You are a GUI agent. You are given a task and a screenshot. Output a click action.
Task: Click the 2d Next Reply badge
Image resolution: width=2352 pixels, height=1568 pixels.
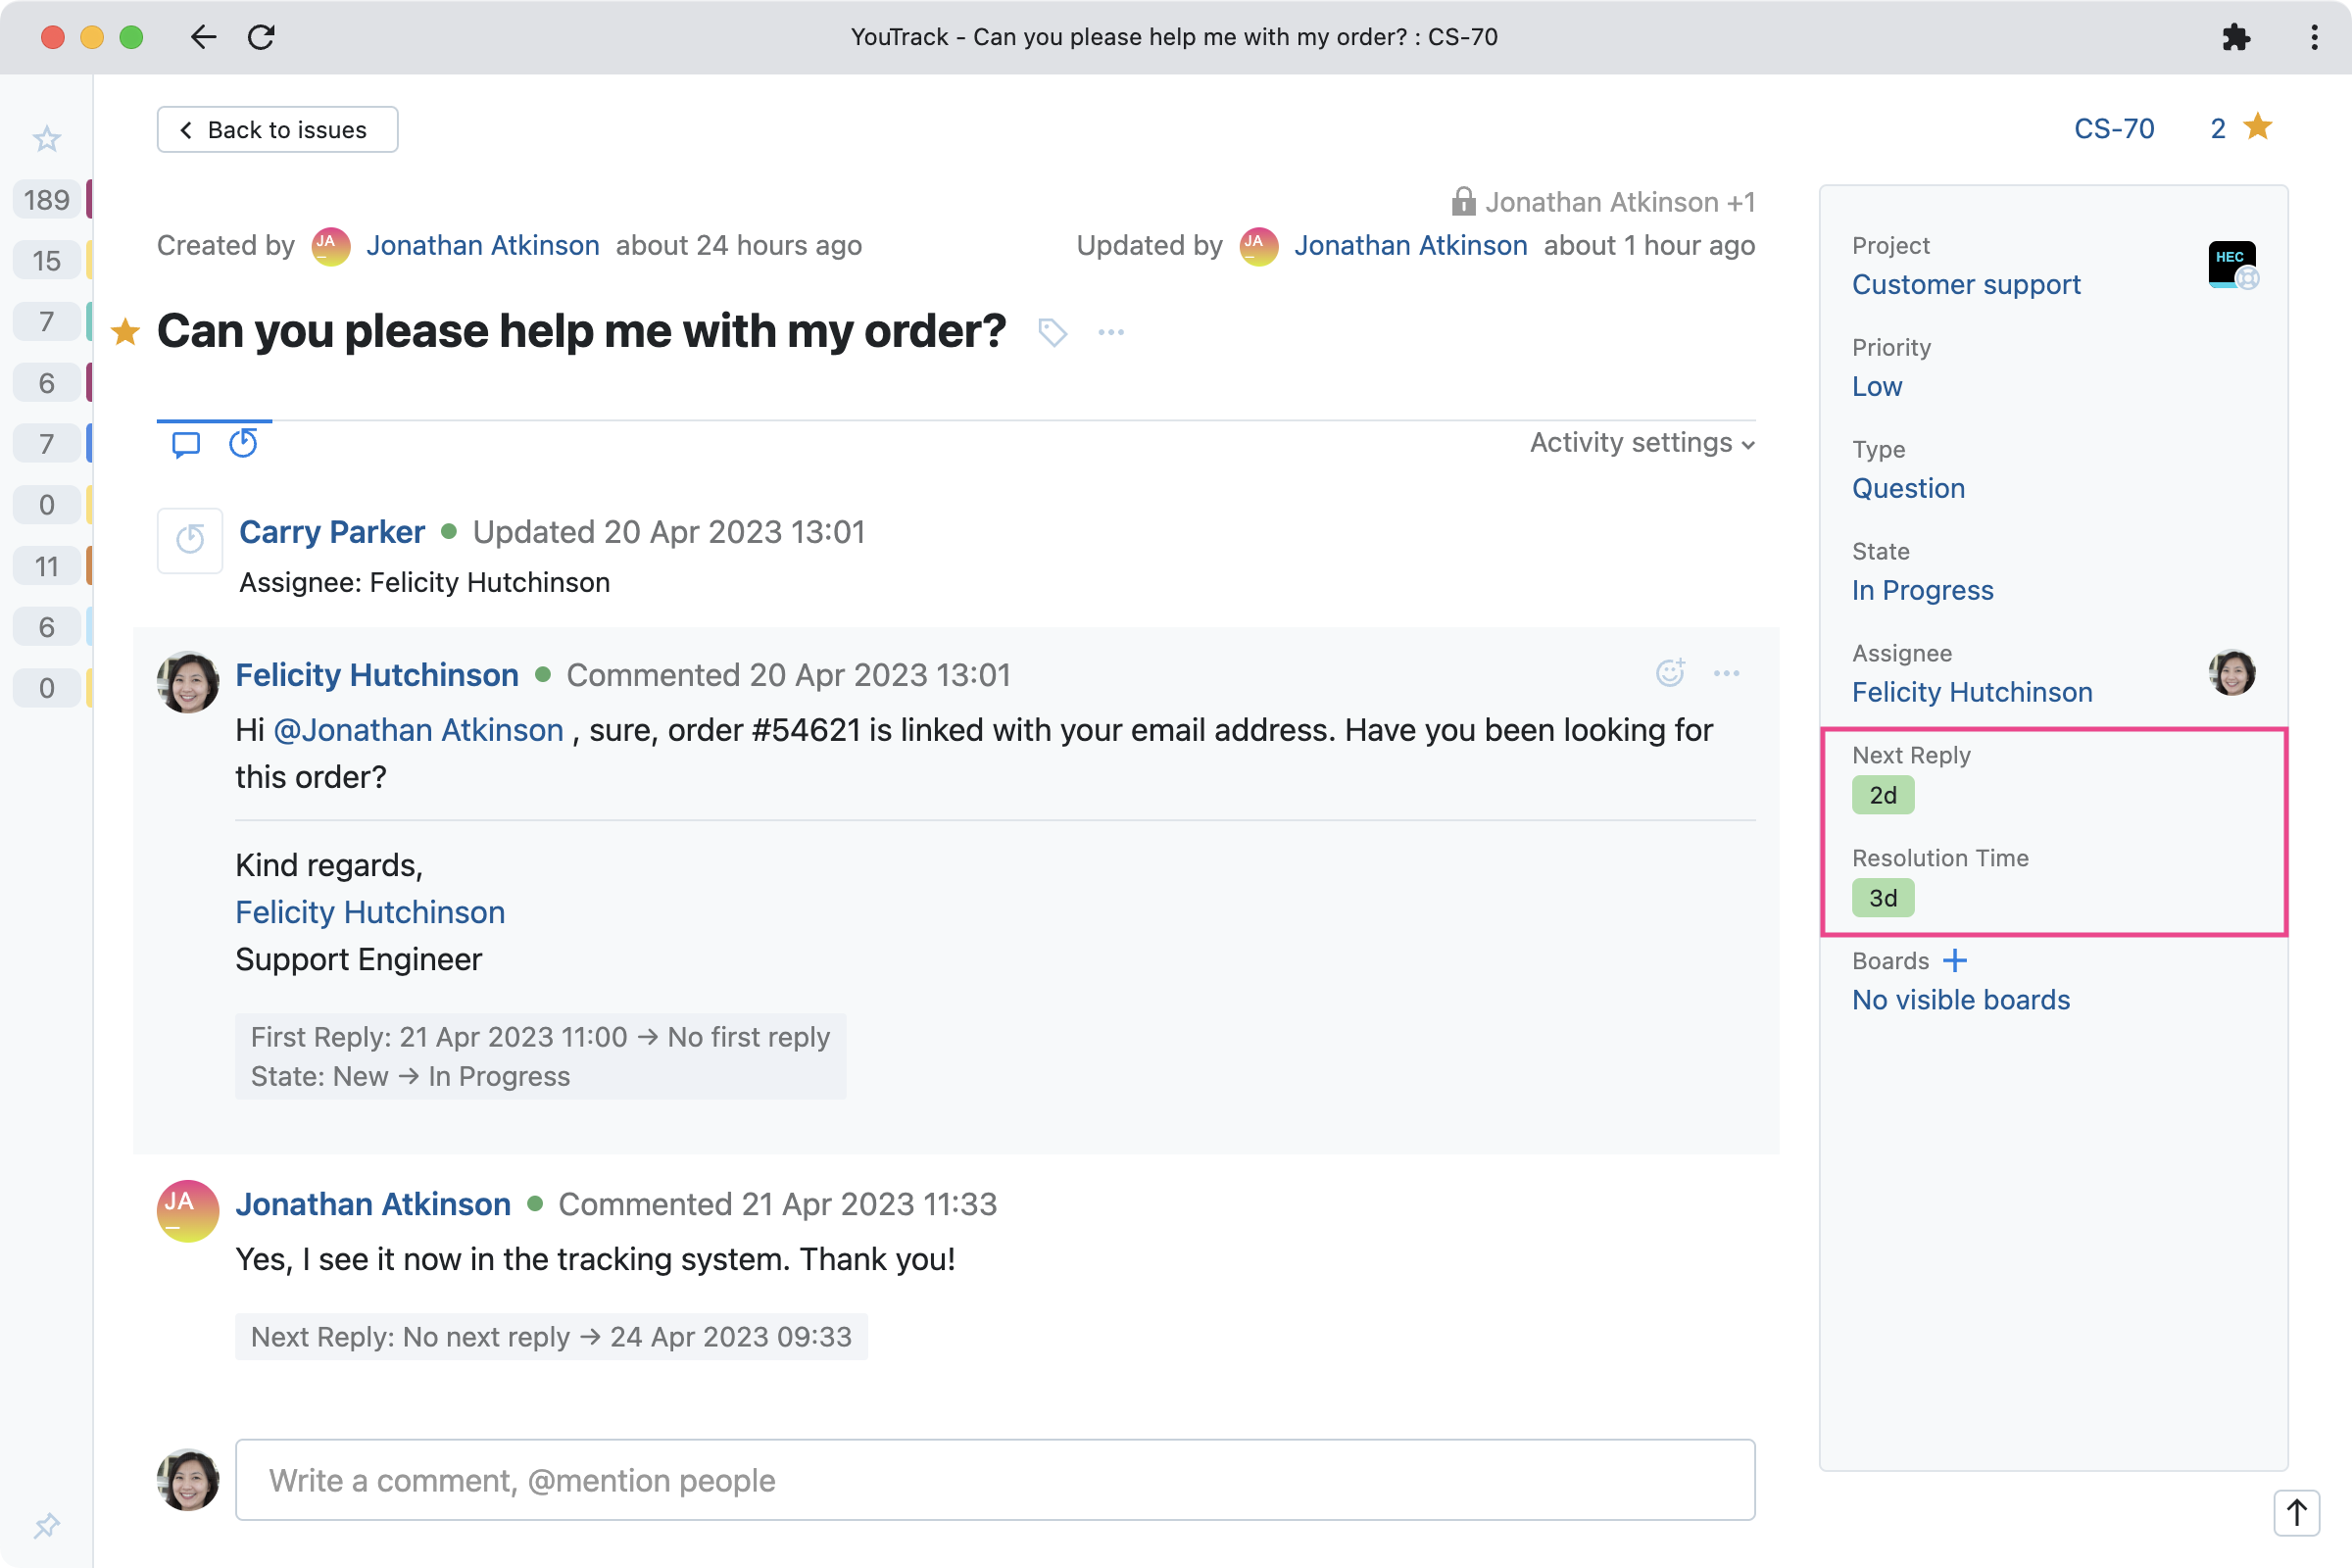[1883, 796]
